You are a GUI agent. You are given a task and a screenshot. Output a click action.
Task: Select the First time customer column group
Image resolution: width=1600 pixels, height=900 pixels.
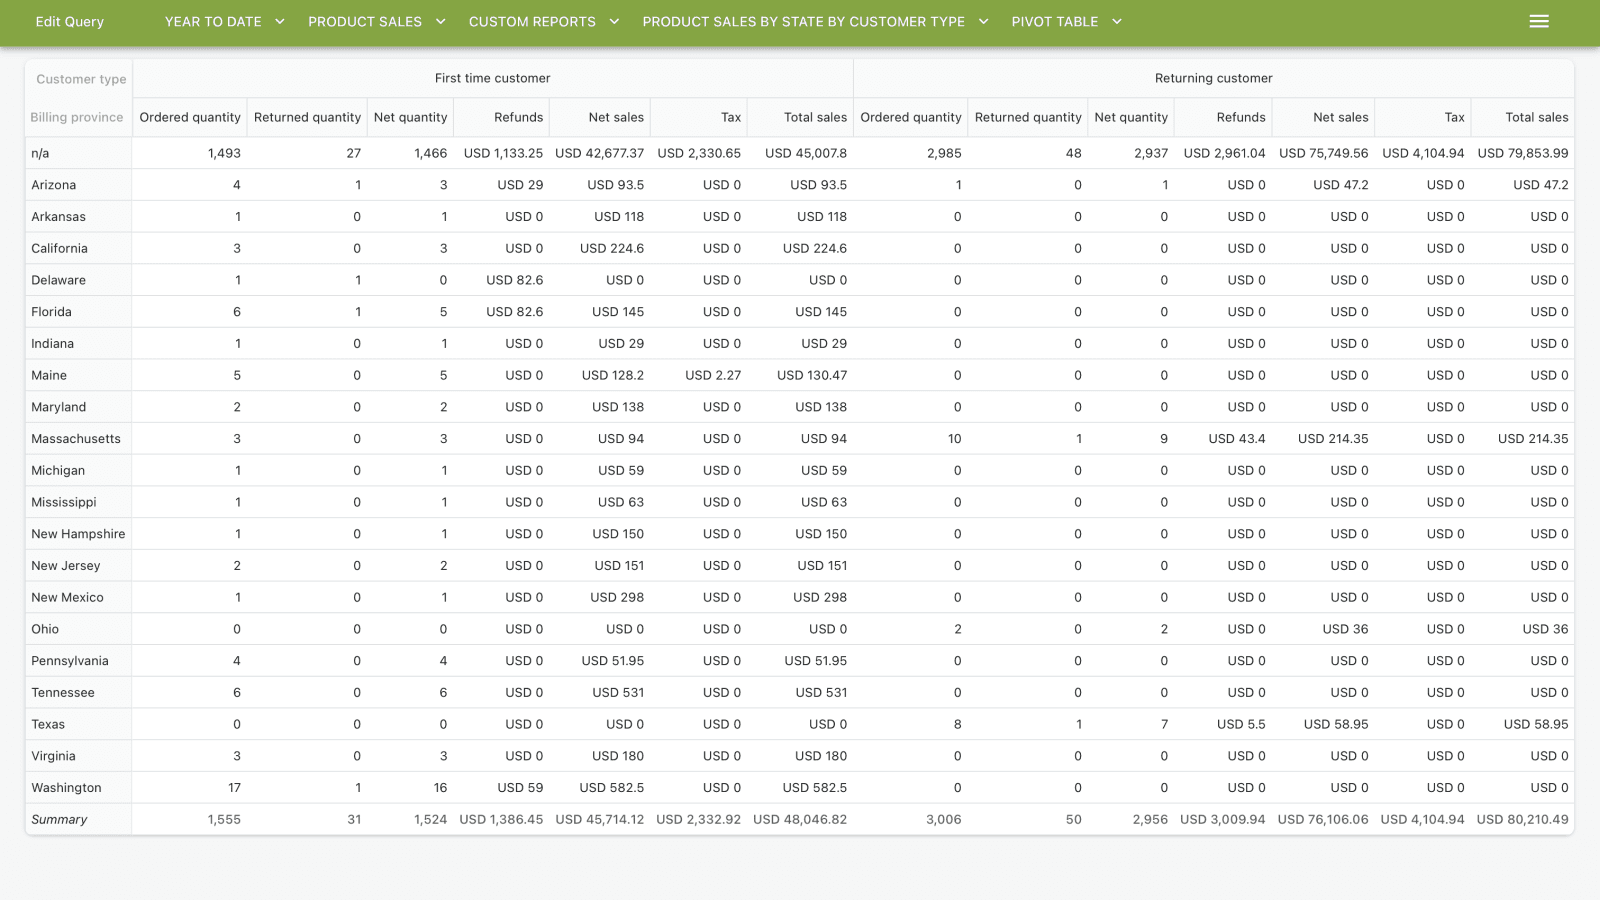tap(492, 78)
